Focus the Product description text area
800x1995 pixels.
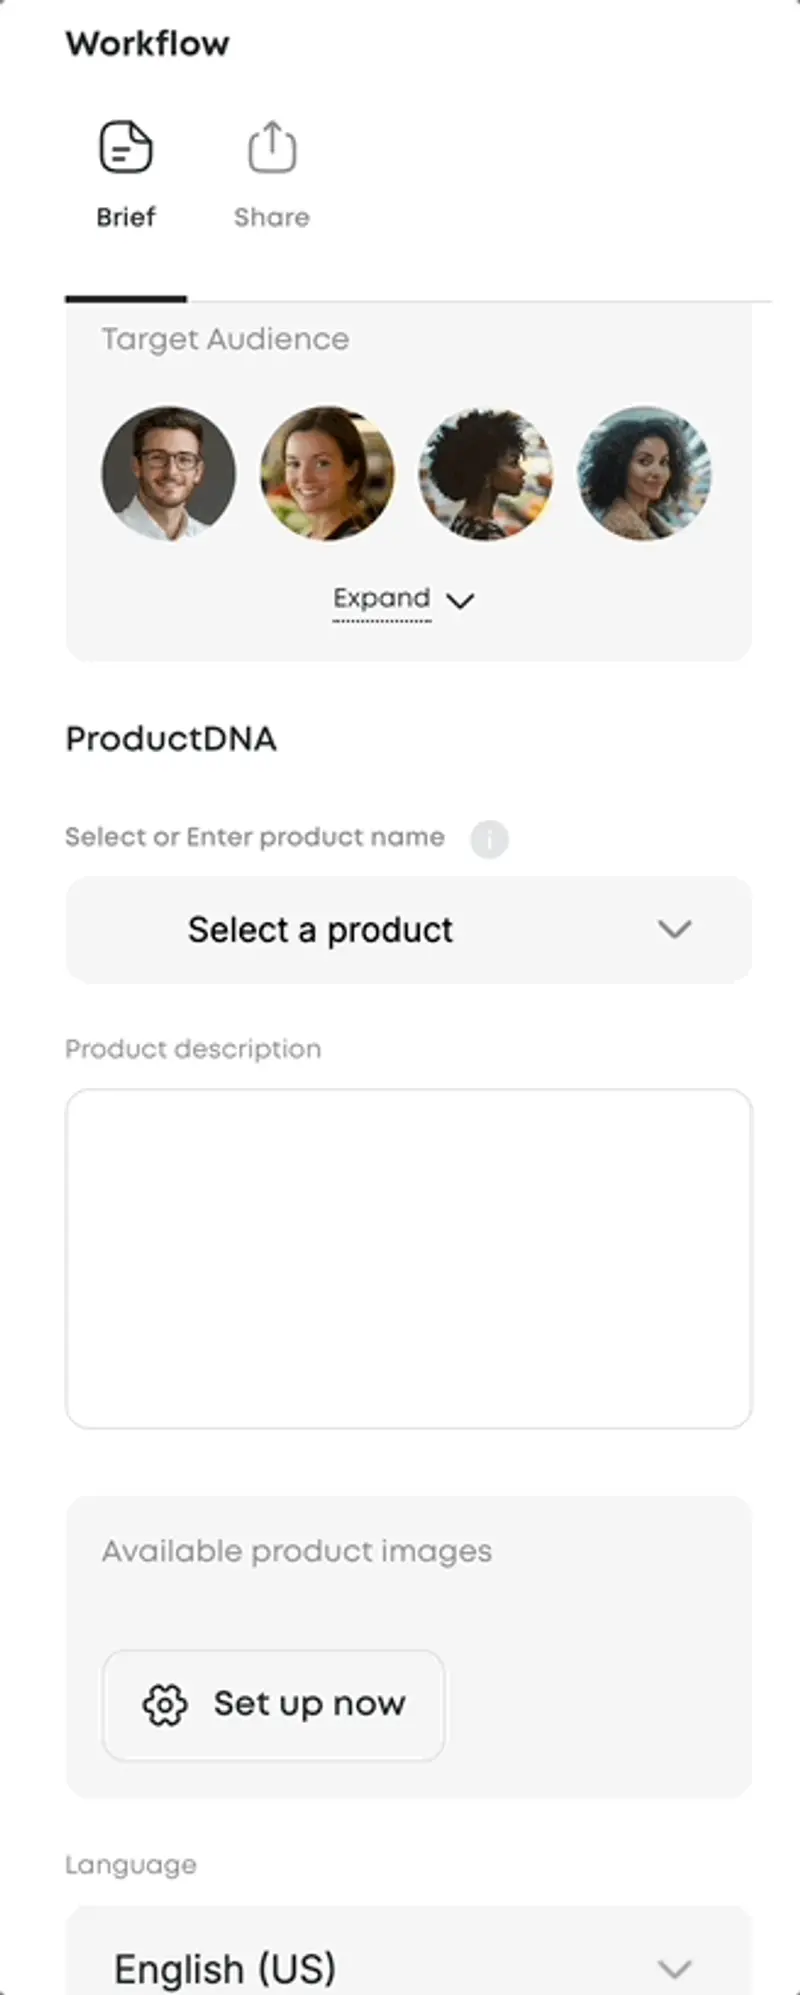tap(408, 1258)
